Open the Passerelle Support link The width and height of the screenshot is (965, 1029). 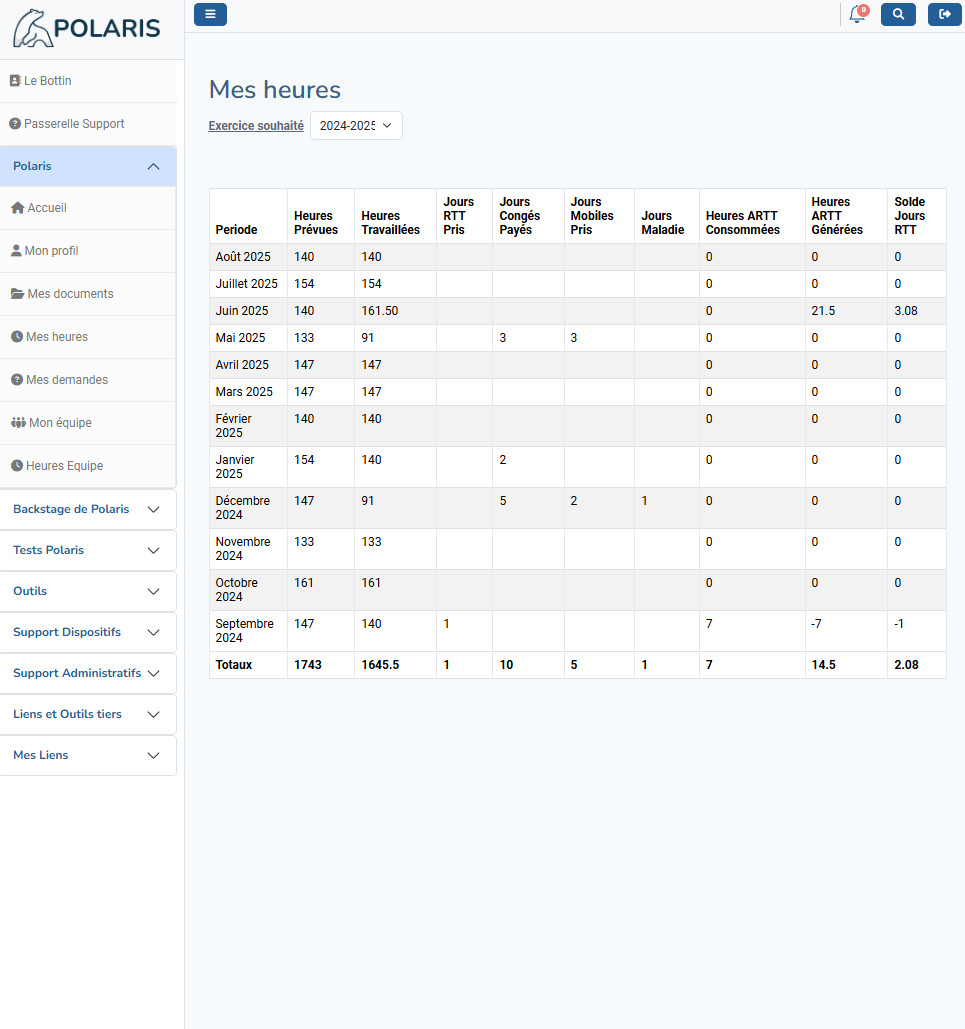point(73,124)
